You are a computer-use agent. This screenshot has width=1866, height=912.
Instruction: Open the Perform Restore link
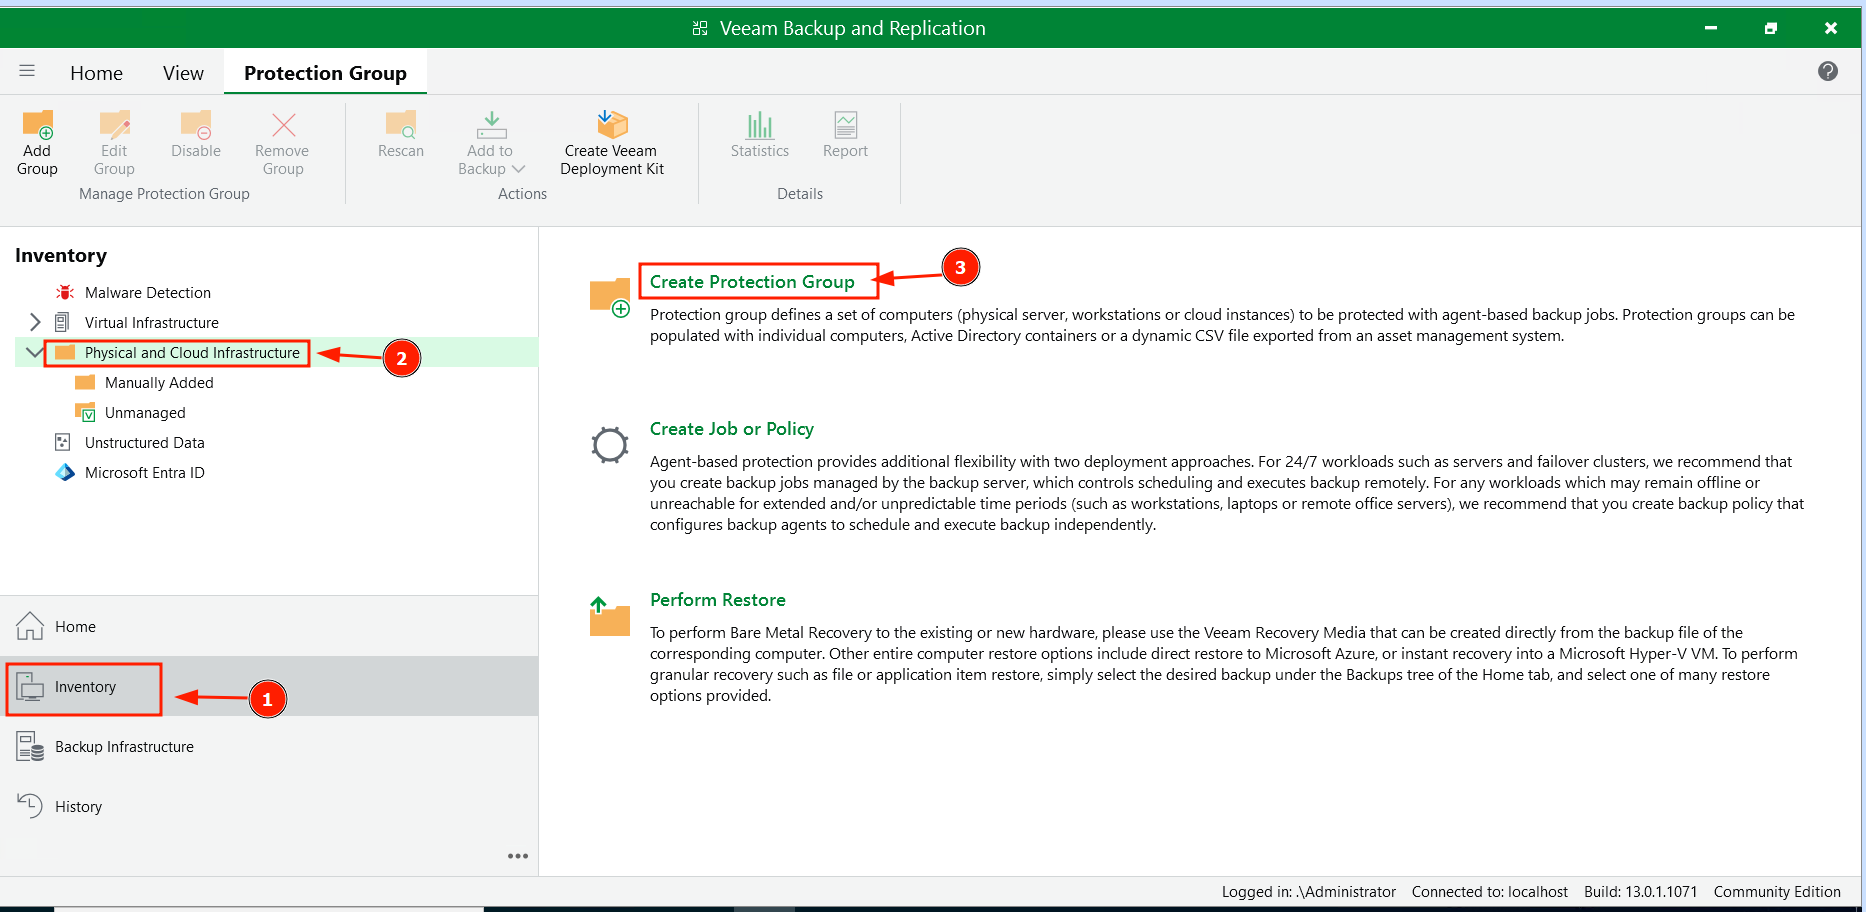click(718, 600)
